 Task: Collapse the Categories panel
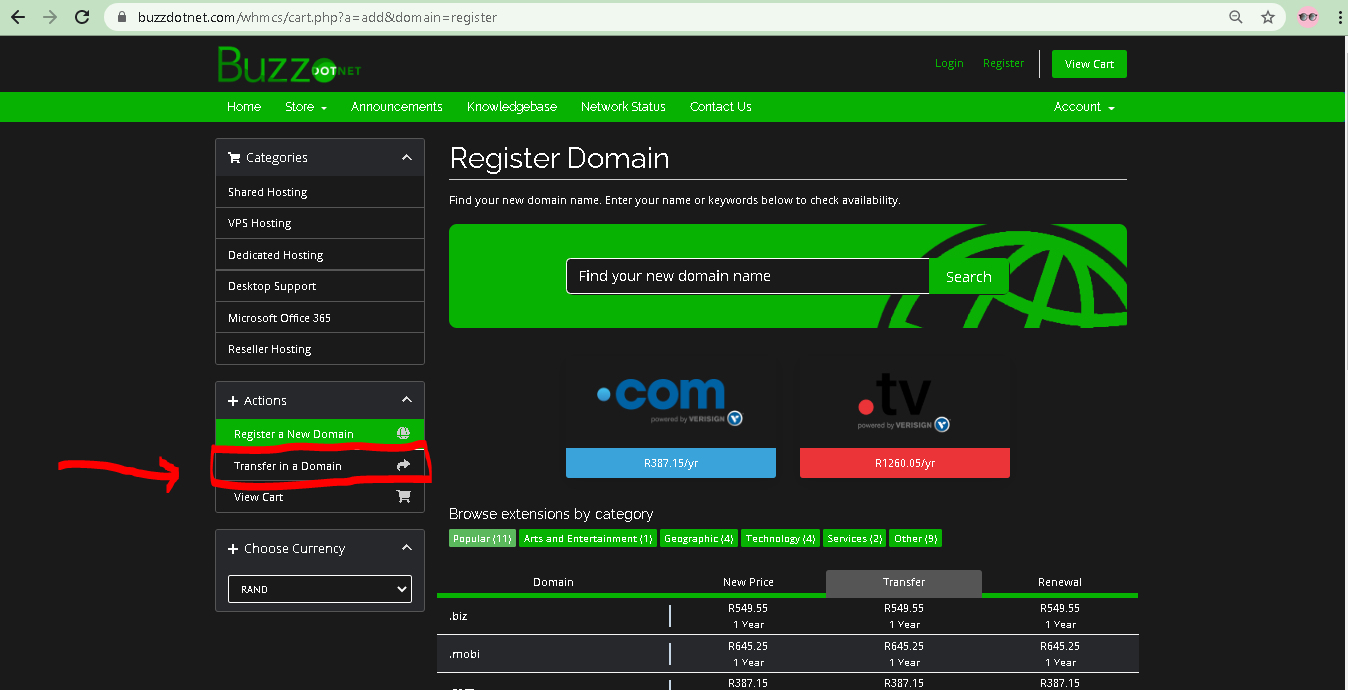point(406,158)
